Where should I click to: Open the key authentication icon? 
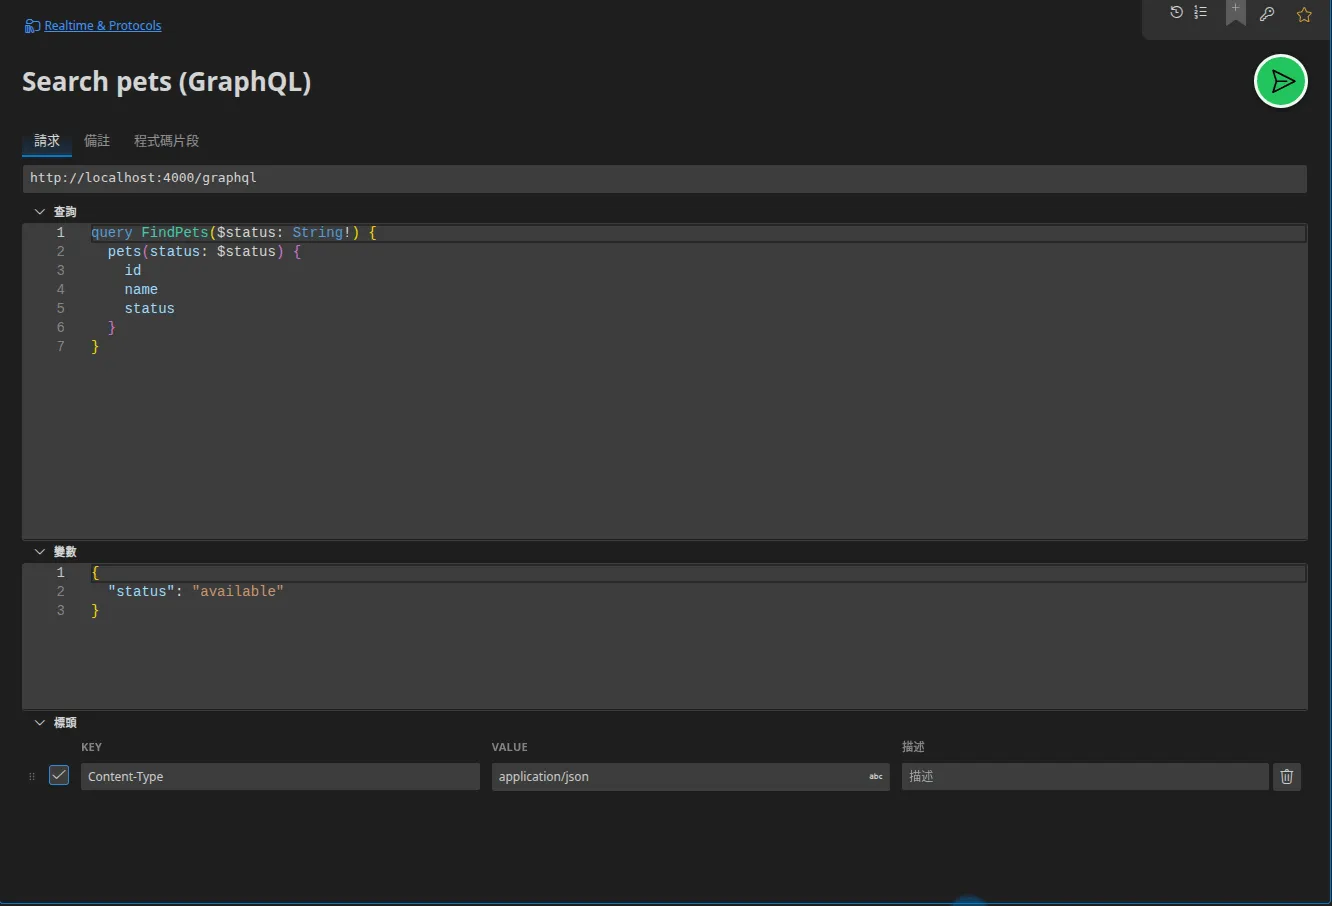pos(1267,14)
